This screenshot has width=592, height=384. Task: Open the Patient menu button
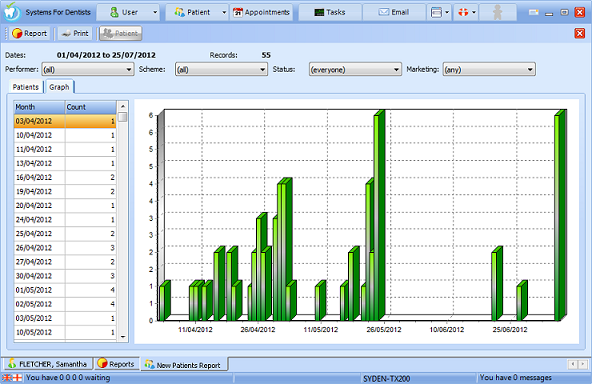pyautogui.click(x=193, y=12)
